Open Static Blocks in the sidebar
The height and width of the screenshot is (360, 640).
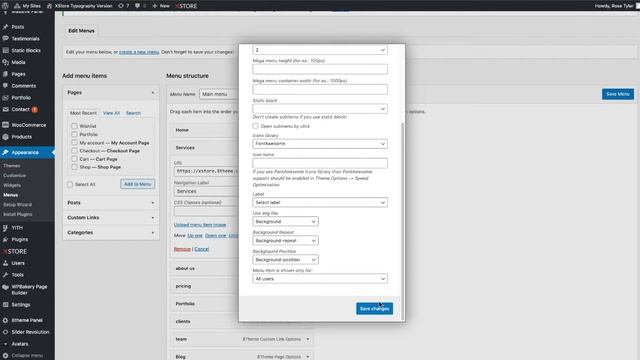(26, 51)
